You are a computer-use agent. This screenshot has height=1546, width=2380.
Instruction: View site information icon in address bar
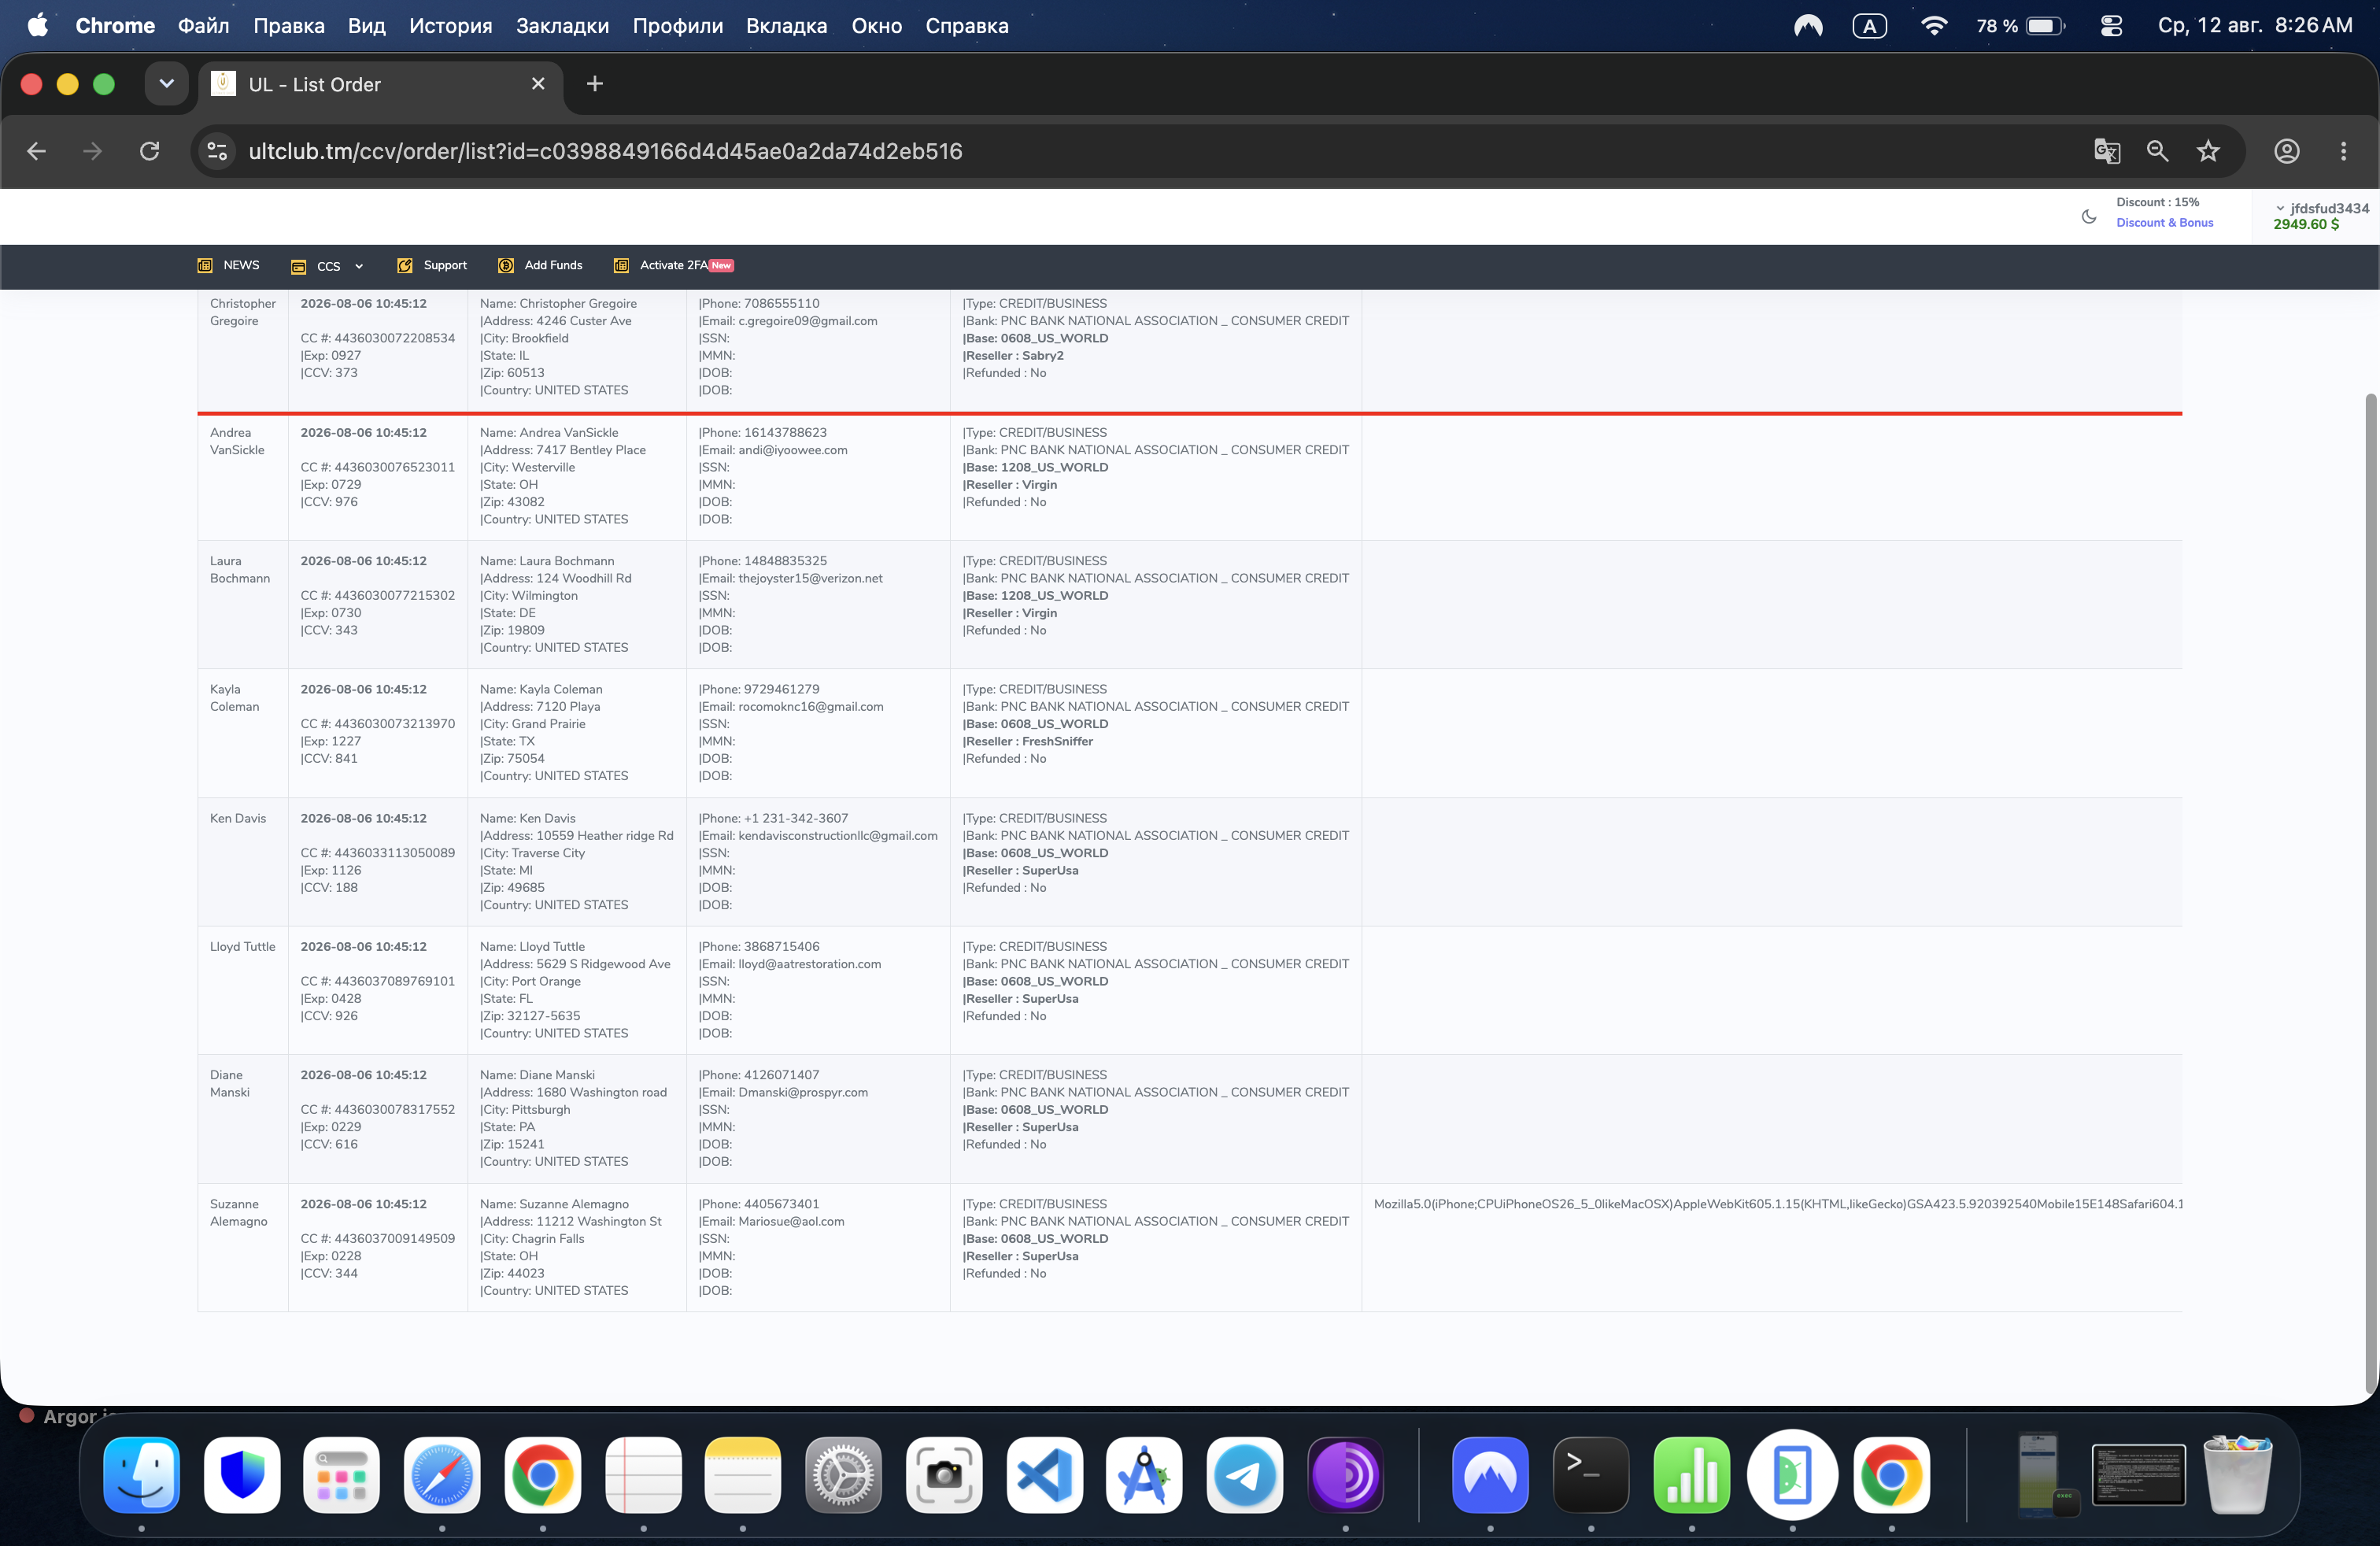(217, 151)
